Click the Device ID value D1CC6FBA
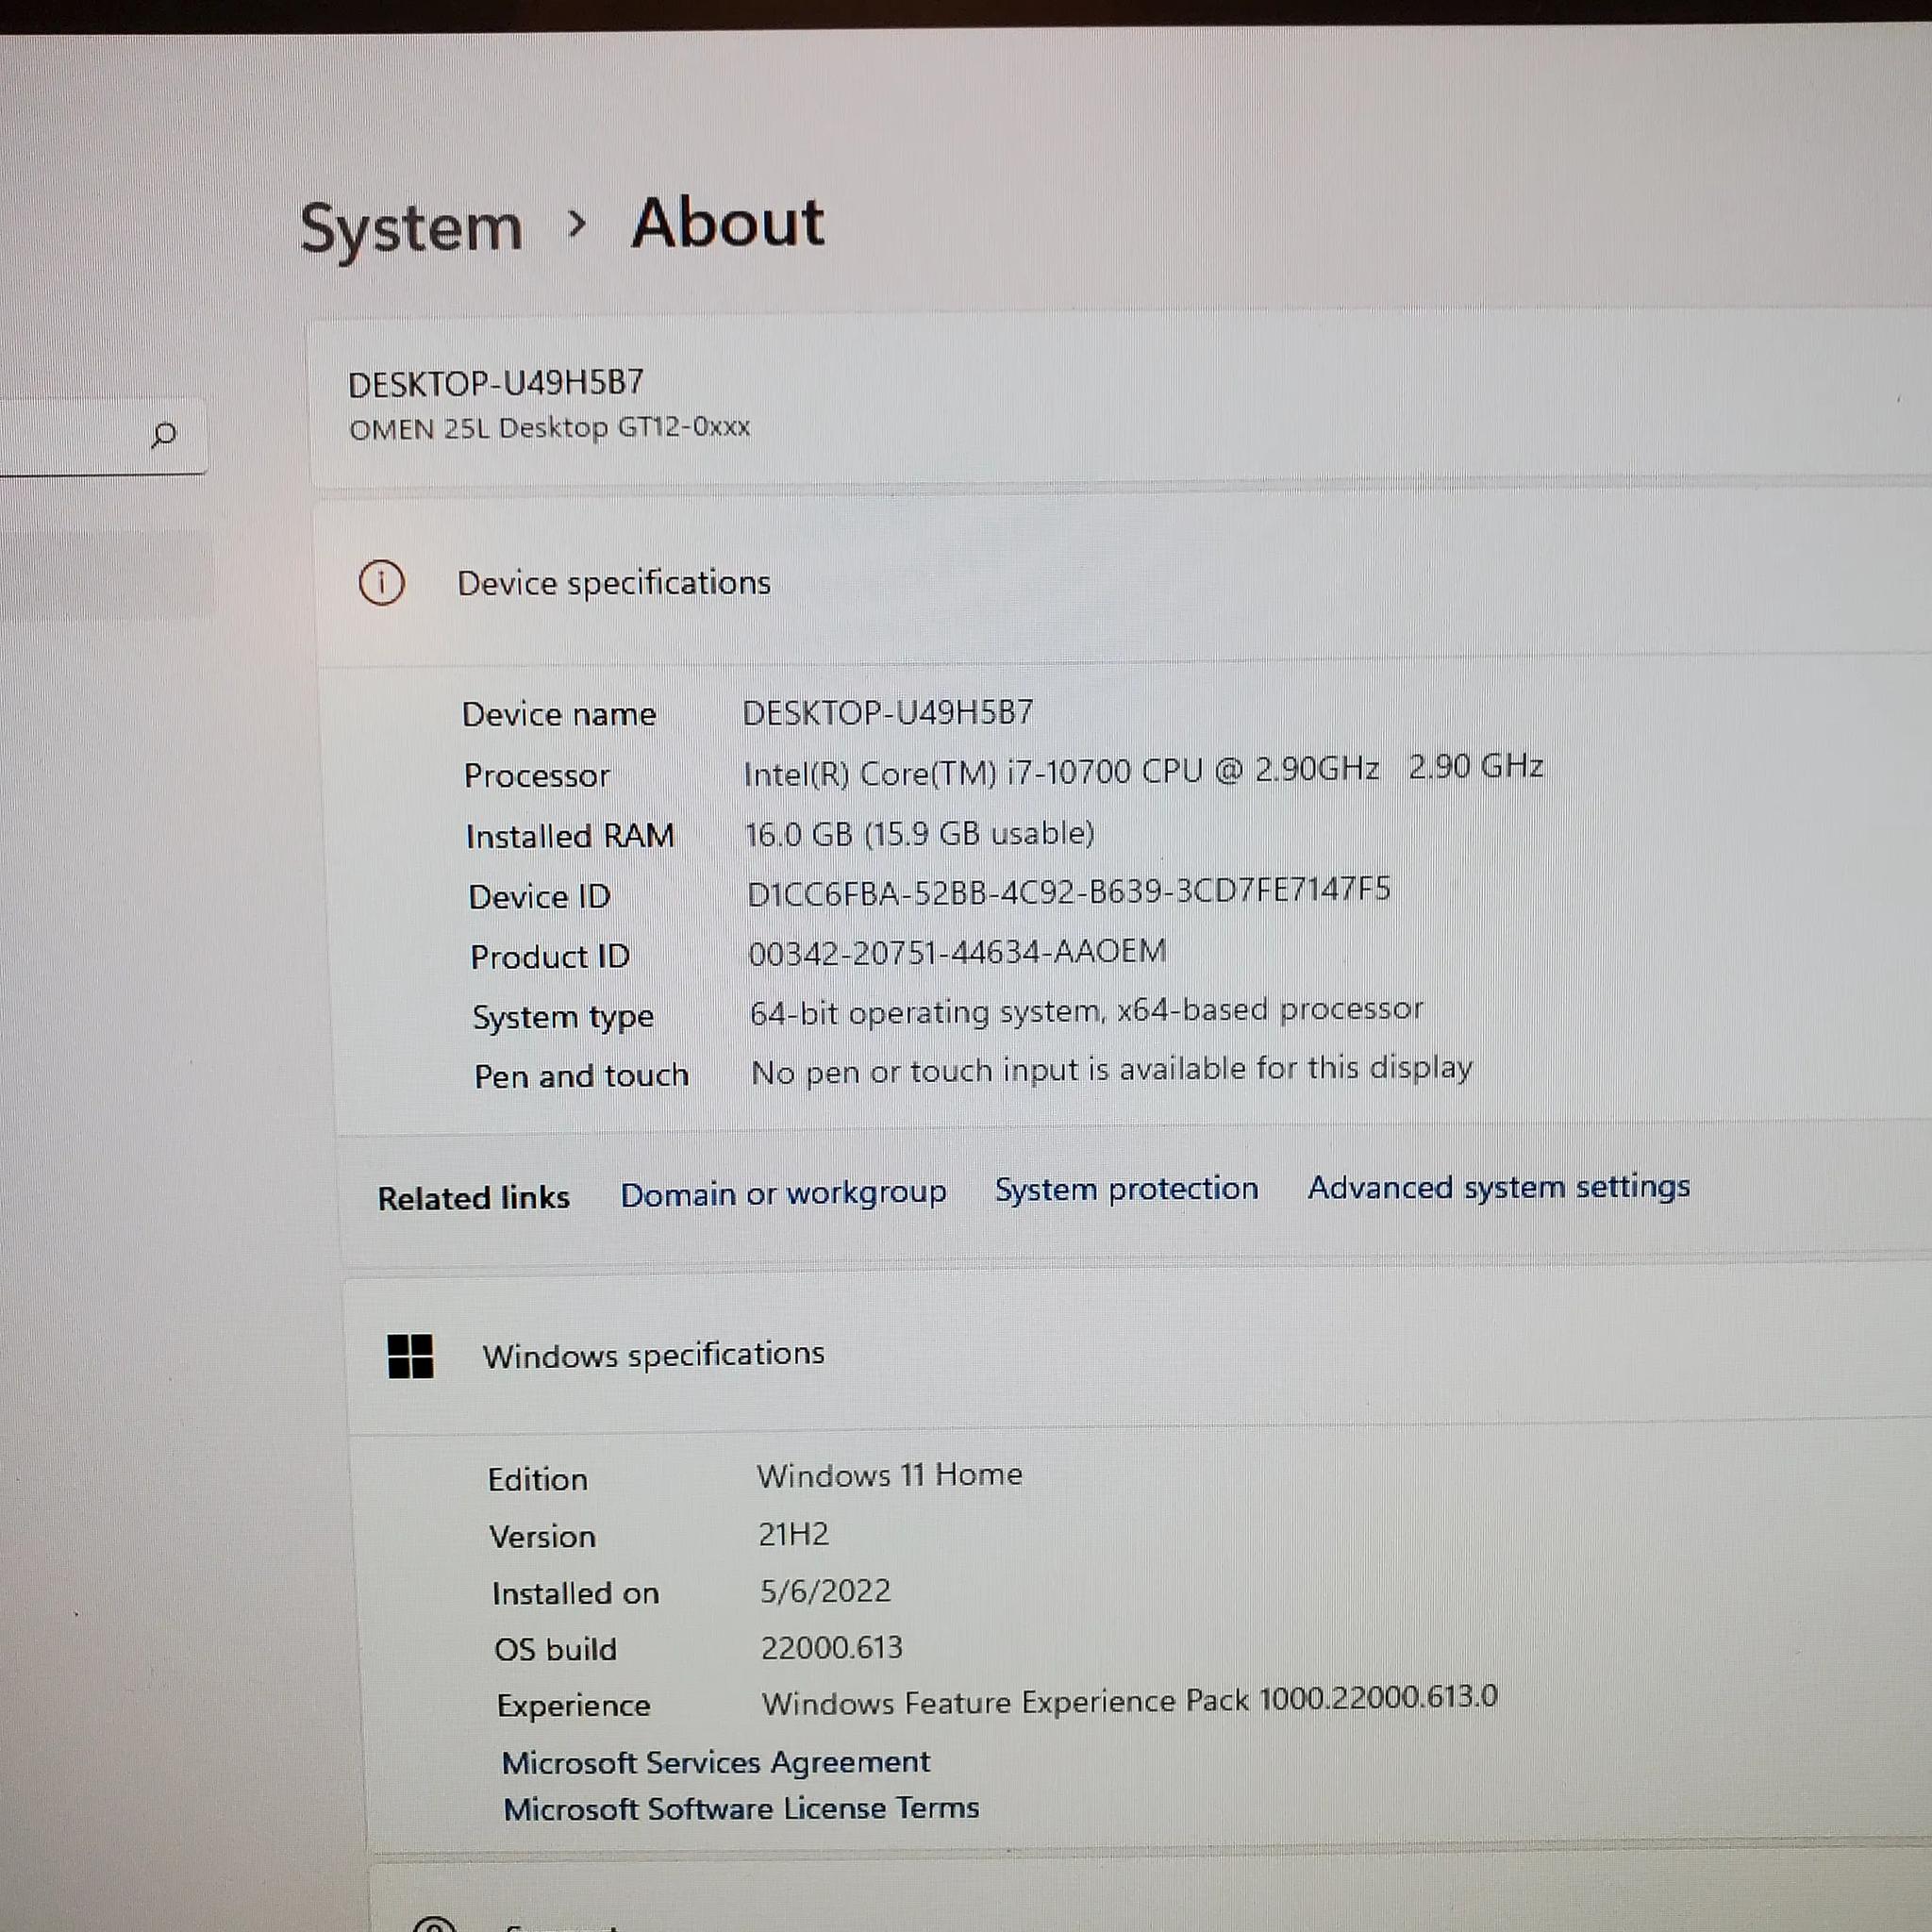 pyautogui.click(x=1068, y=891)
